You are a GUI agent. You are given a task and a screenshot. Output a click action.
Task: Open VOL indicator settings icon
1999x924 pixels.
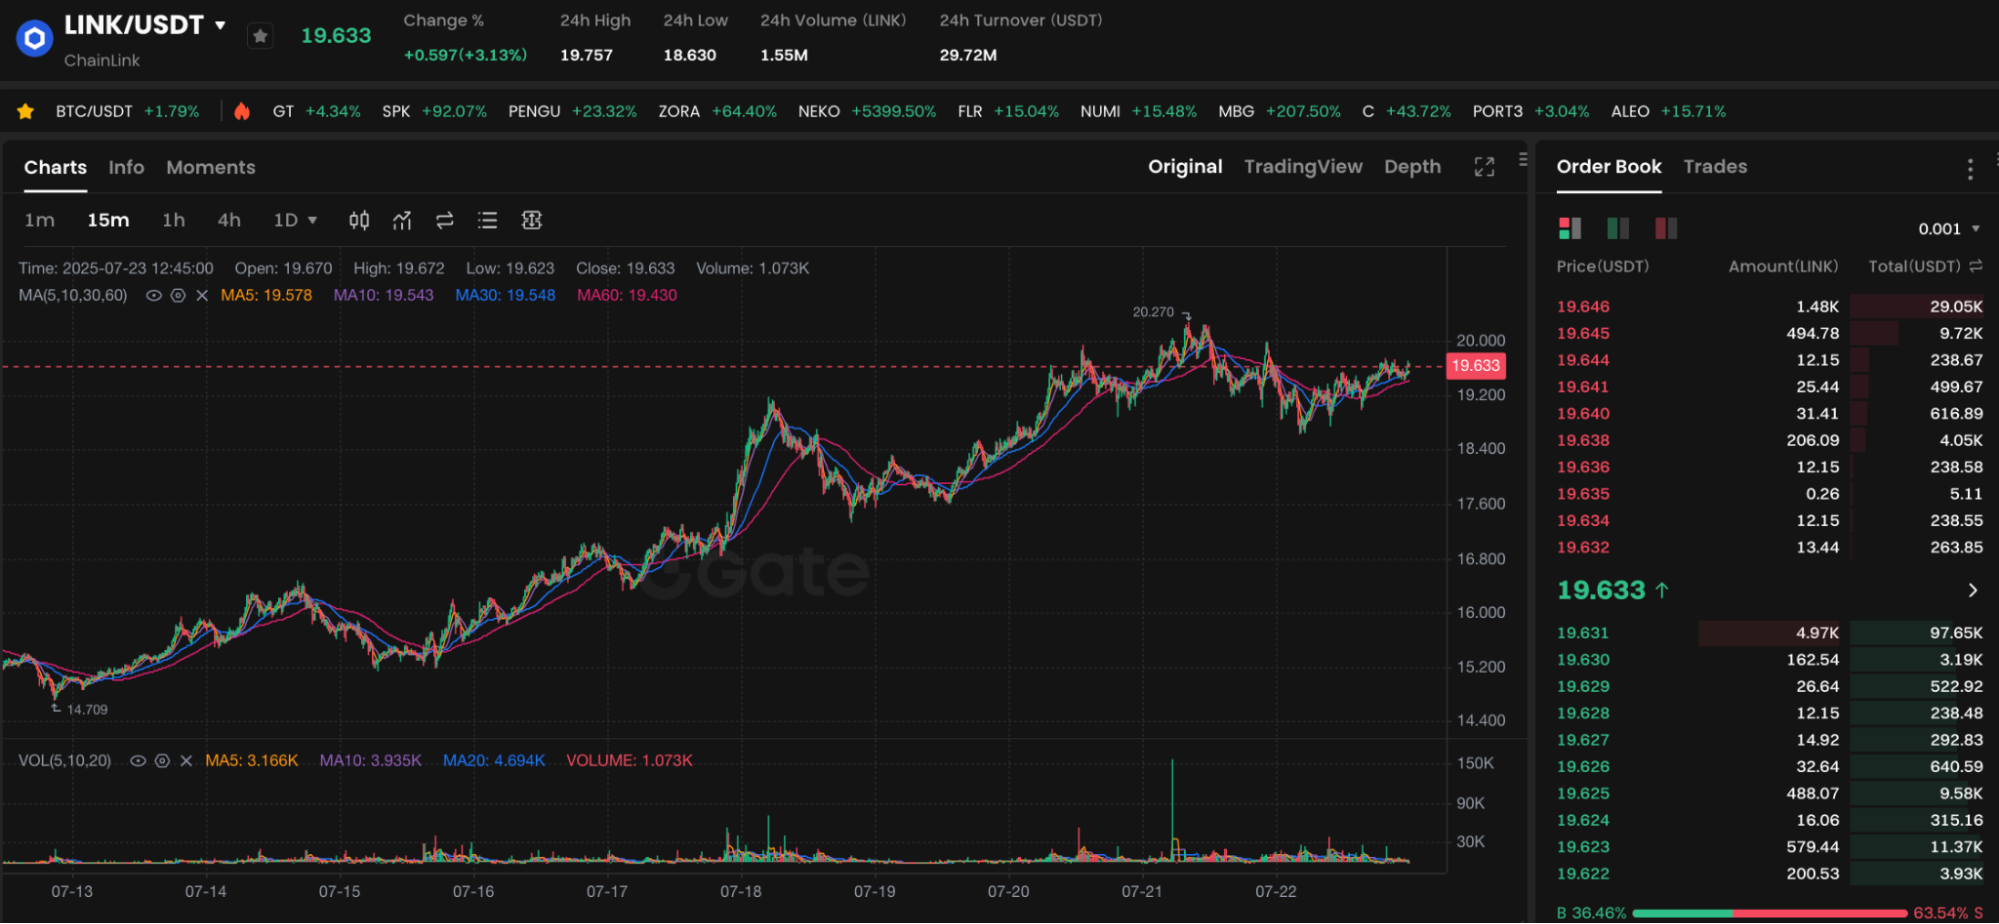(x=162, y=760)
